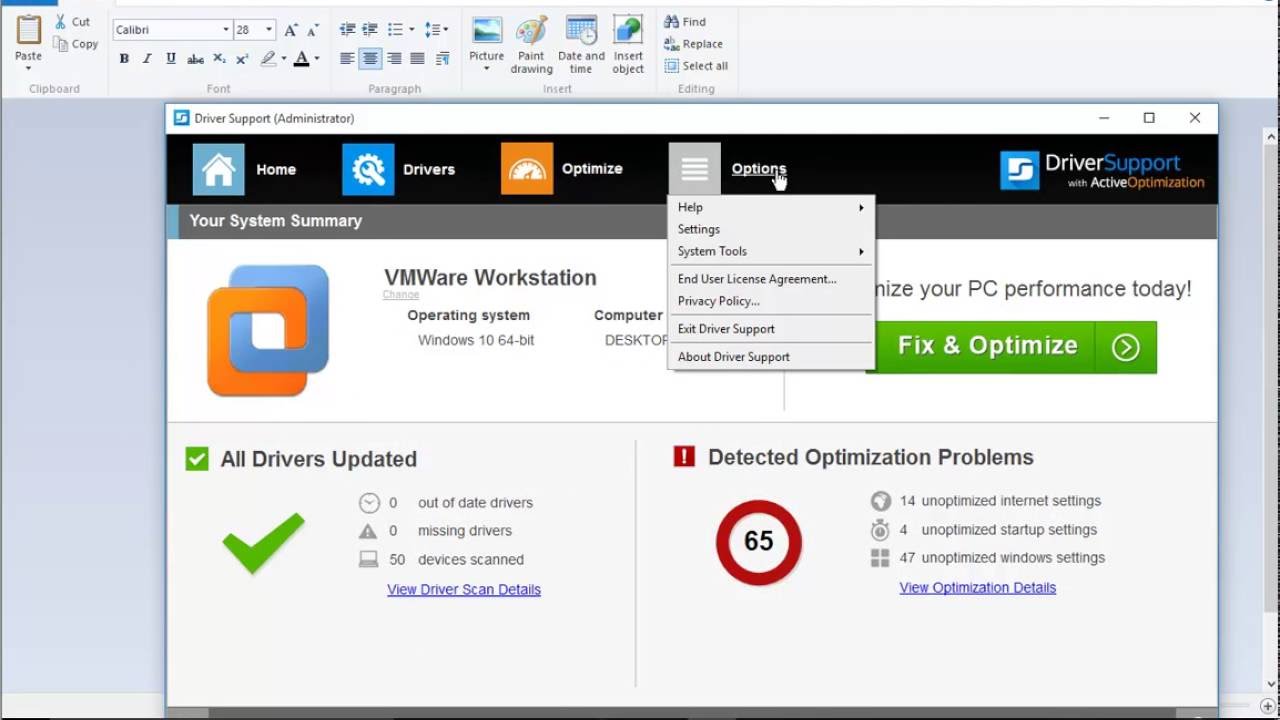
Task: Open View Driver Scan Details link
Action: click(x=464, y=589)
